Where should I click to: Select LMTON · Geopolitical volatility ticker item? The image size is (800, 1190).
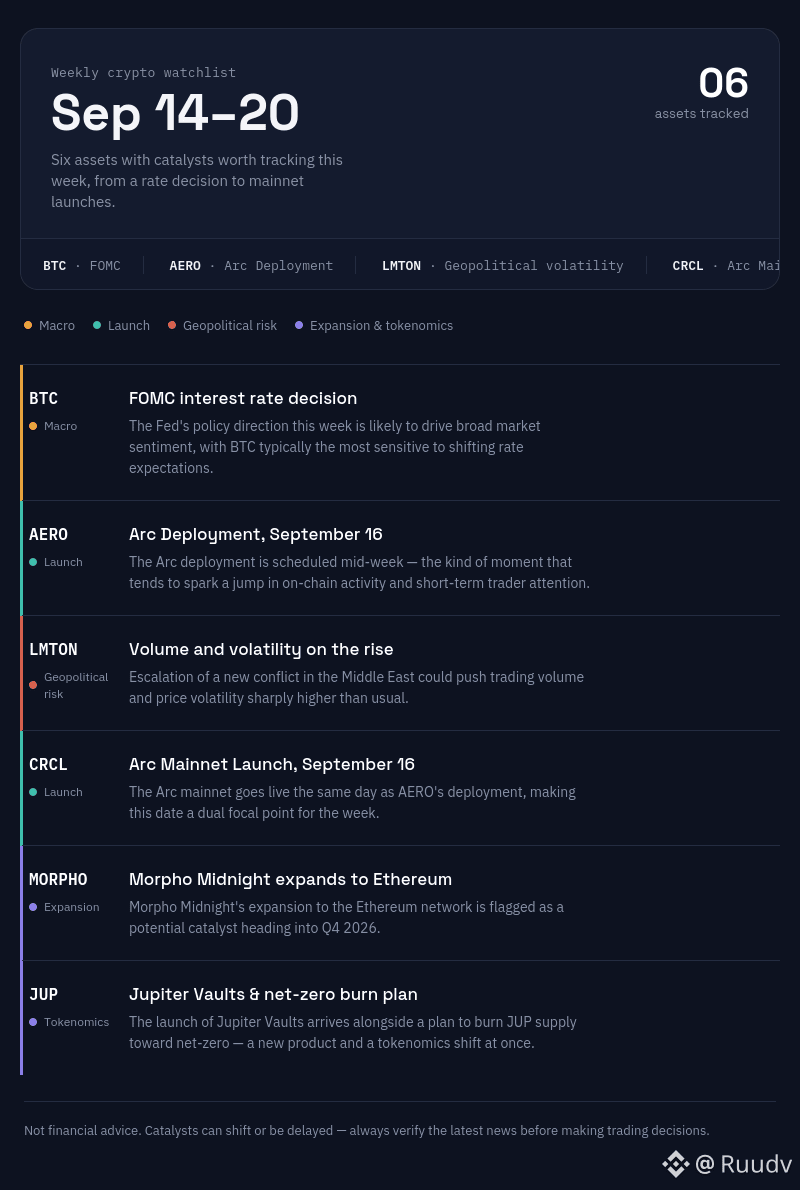tap(502, 266)
